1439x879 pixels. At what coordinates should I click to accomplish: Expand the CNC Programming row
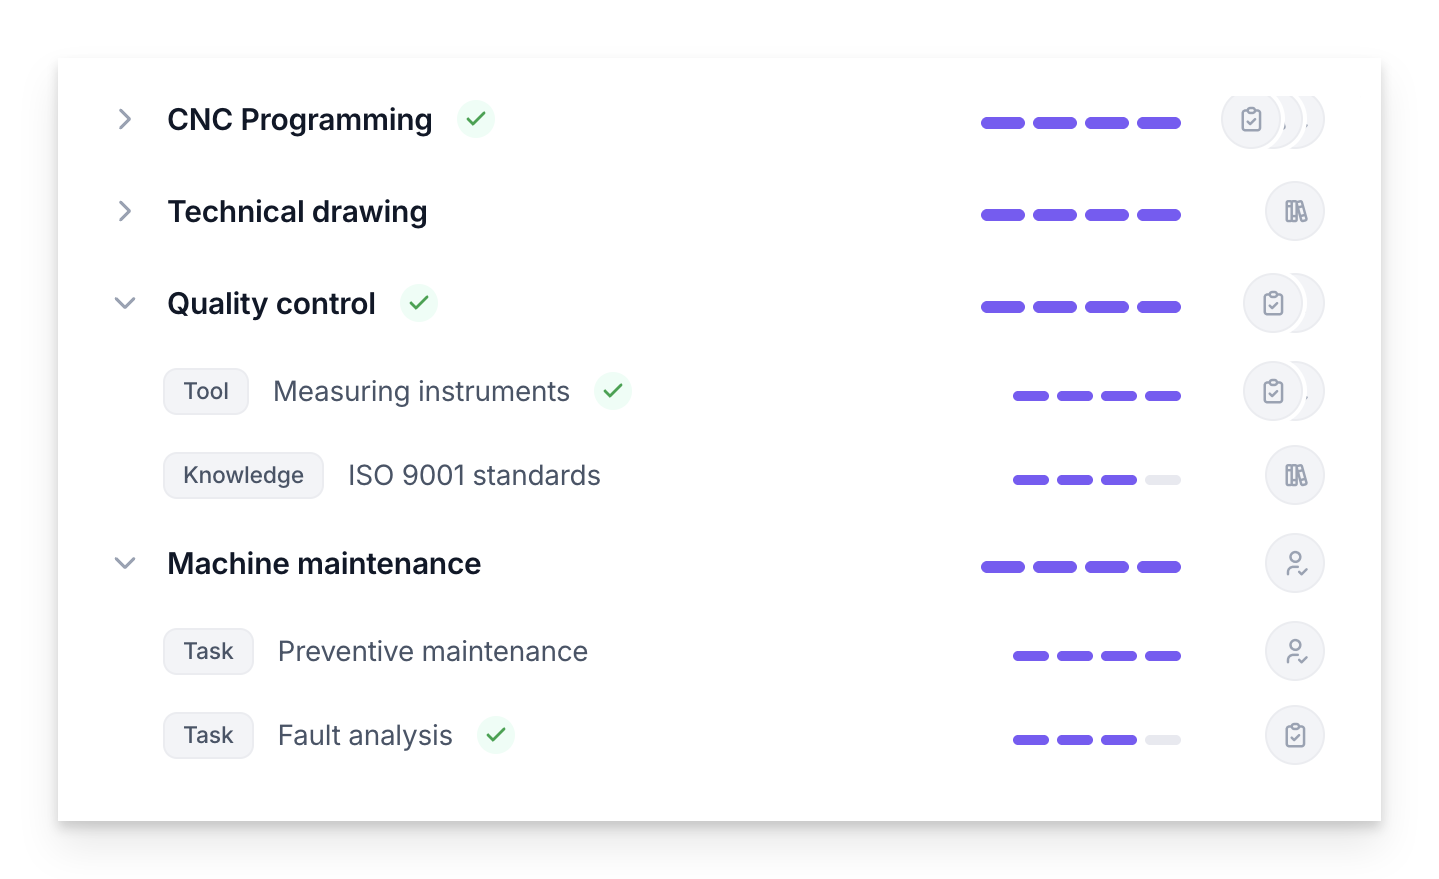pyautogui.click(x=125, y=119)
